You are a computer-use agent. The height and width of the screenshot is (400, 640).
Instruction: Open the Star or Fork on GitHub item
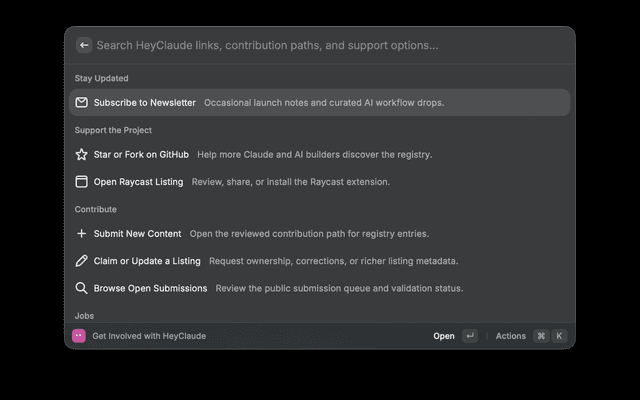pyautogui.click(x=141, y=154)
